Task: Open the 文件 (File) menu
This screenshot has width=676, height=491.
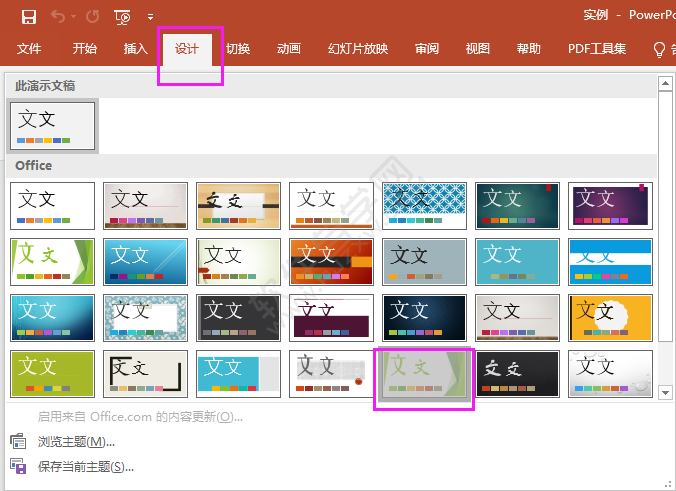Action: [29, 49]
